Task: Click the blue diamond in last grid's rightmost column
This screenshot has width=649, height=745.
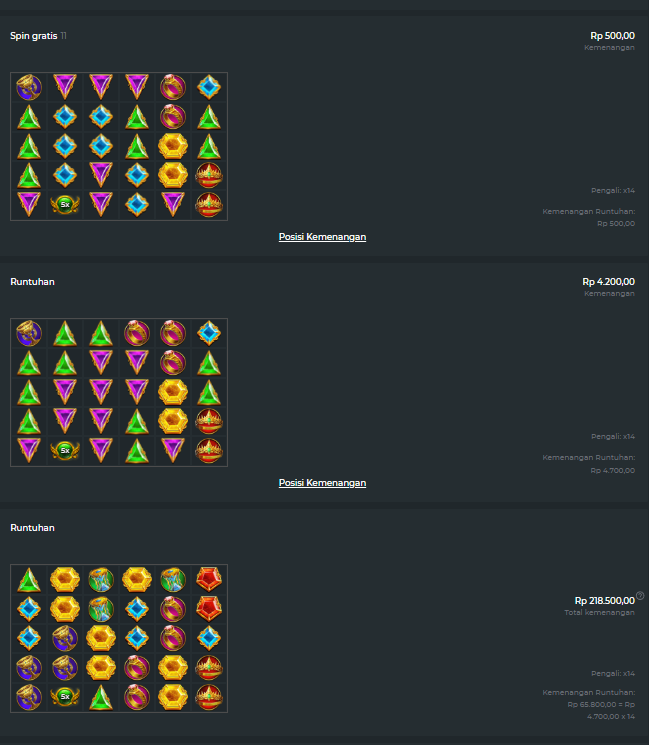Action: pyautogui.click(x=209, y=638)
